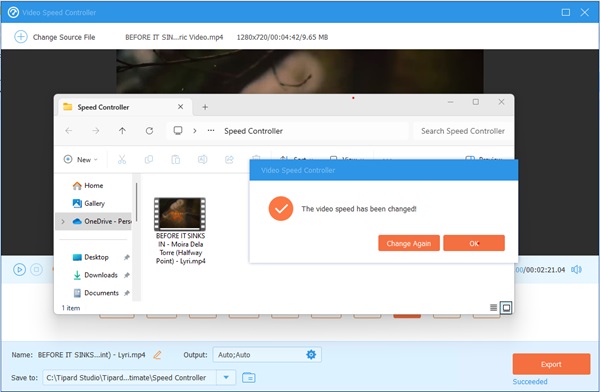Open output settings gear icon
This screenshot has height=392, width=600.
point(311,354)
